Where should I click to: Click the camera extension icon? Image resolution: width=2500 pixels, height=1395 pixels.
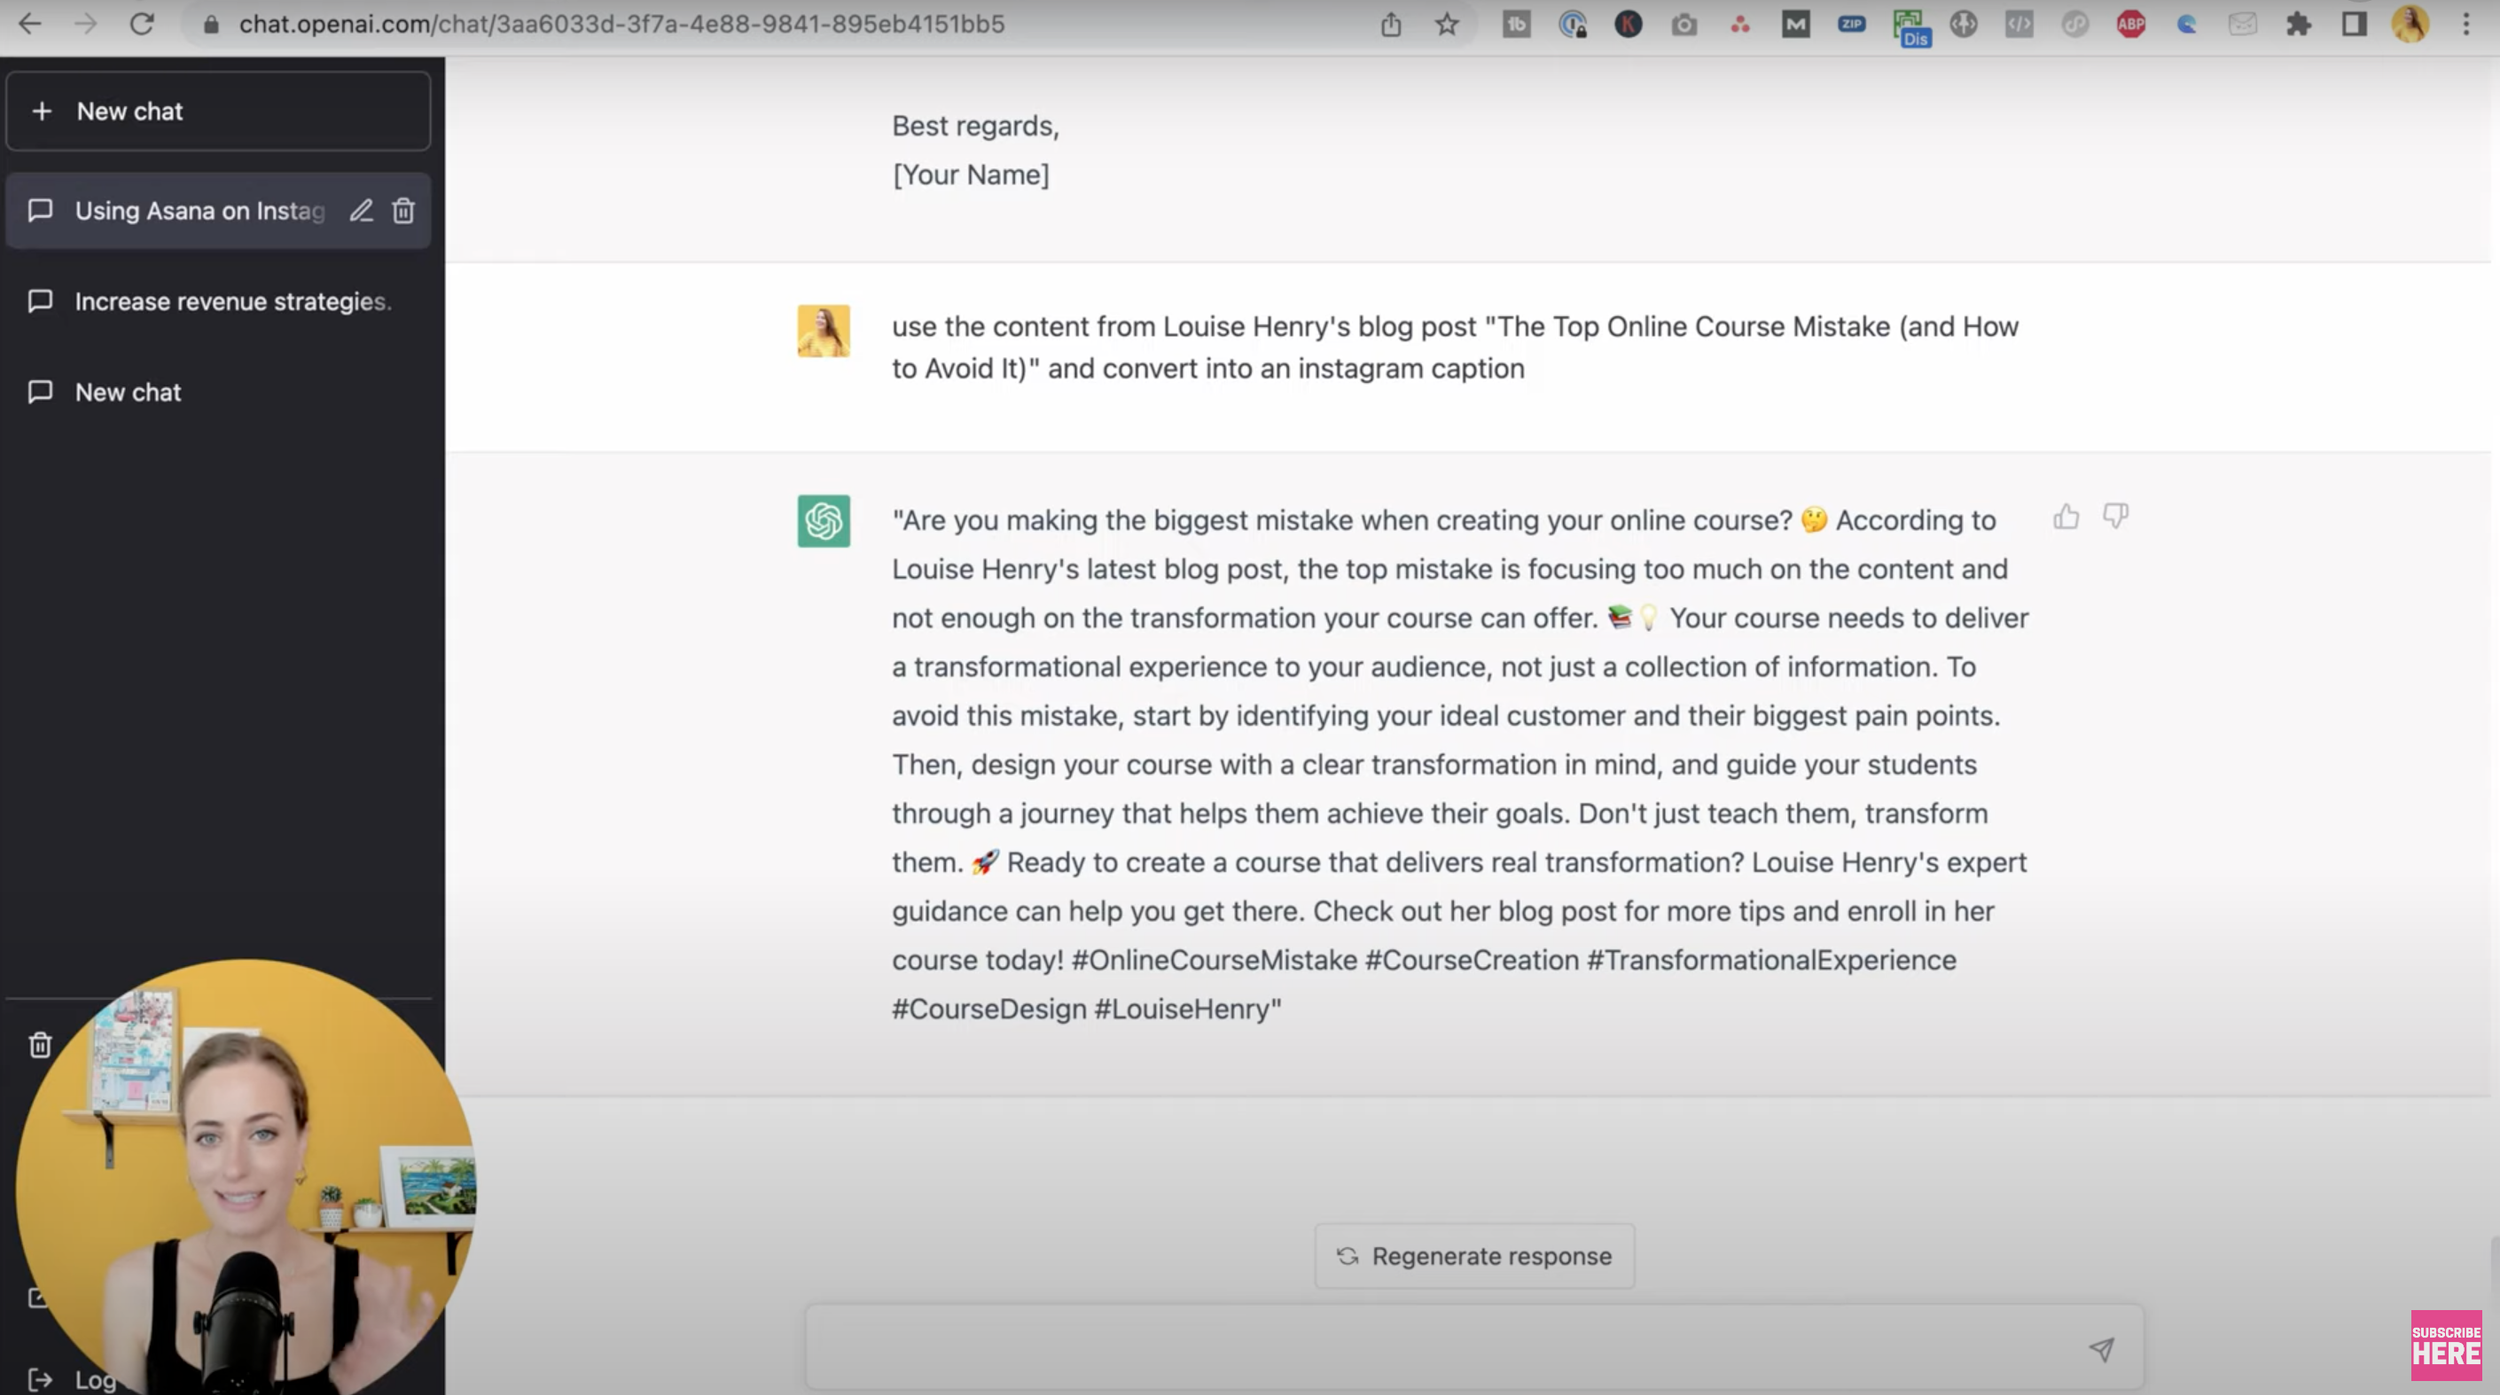pos(1684,24)
